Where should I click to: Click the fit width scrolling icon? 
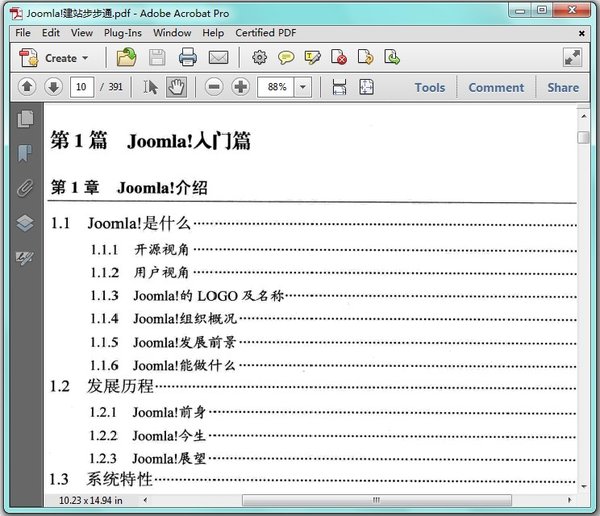pyautogui.click(x=339, y=87)
